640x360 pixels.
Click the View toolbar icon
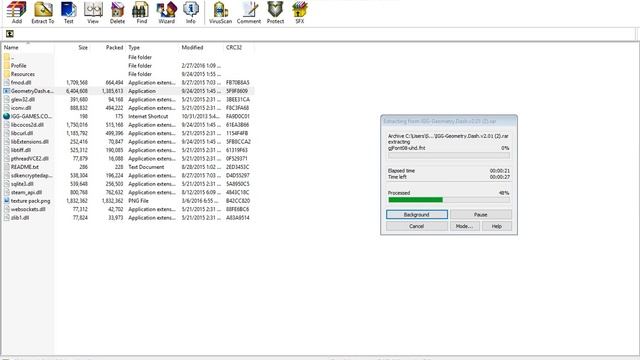coord(93,13)
